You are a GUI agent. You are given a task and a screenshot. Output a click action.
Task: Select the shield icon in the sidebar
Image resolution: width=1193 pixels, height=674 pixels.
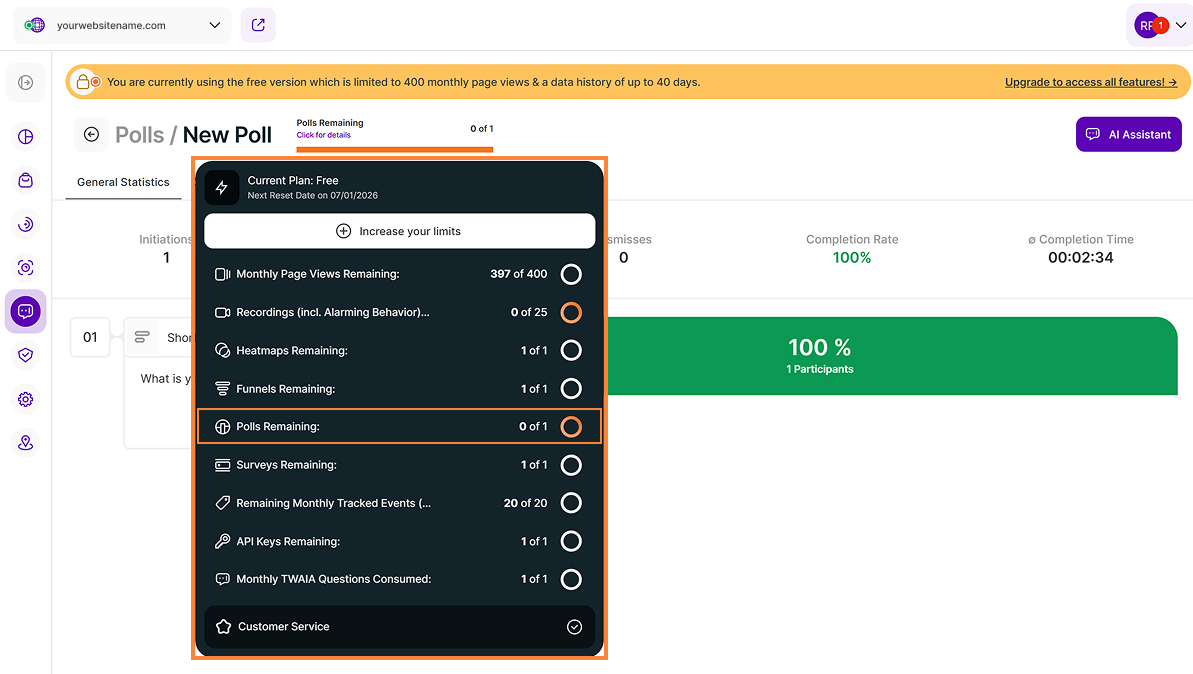point(25,355)
